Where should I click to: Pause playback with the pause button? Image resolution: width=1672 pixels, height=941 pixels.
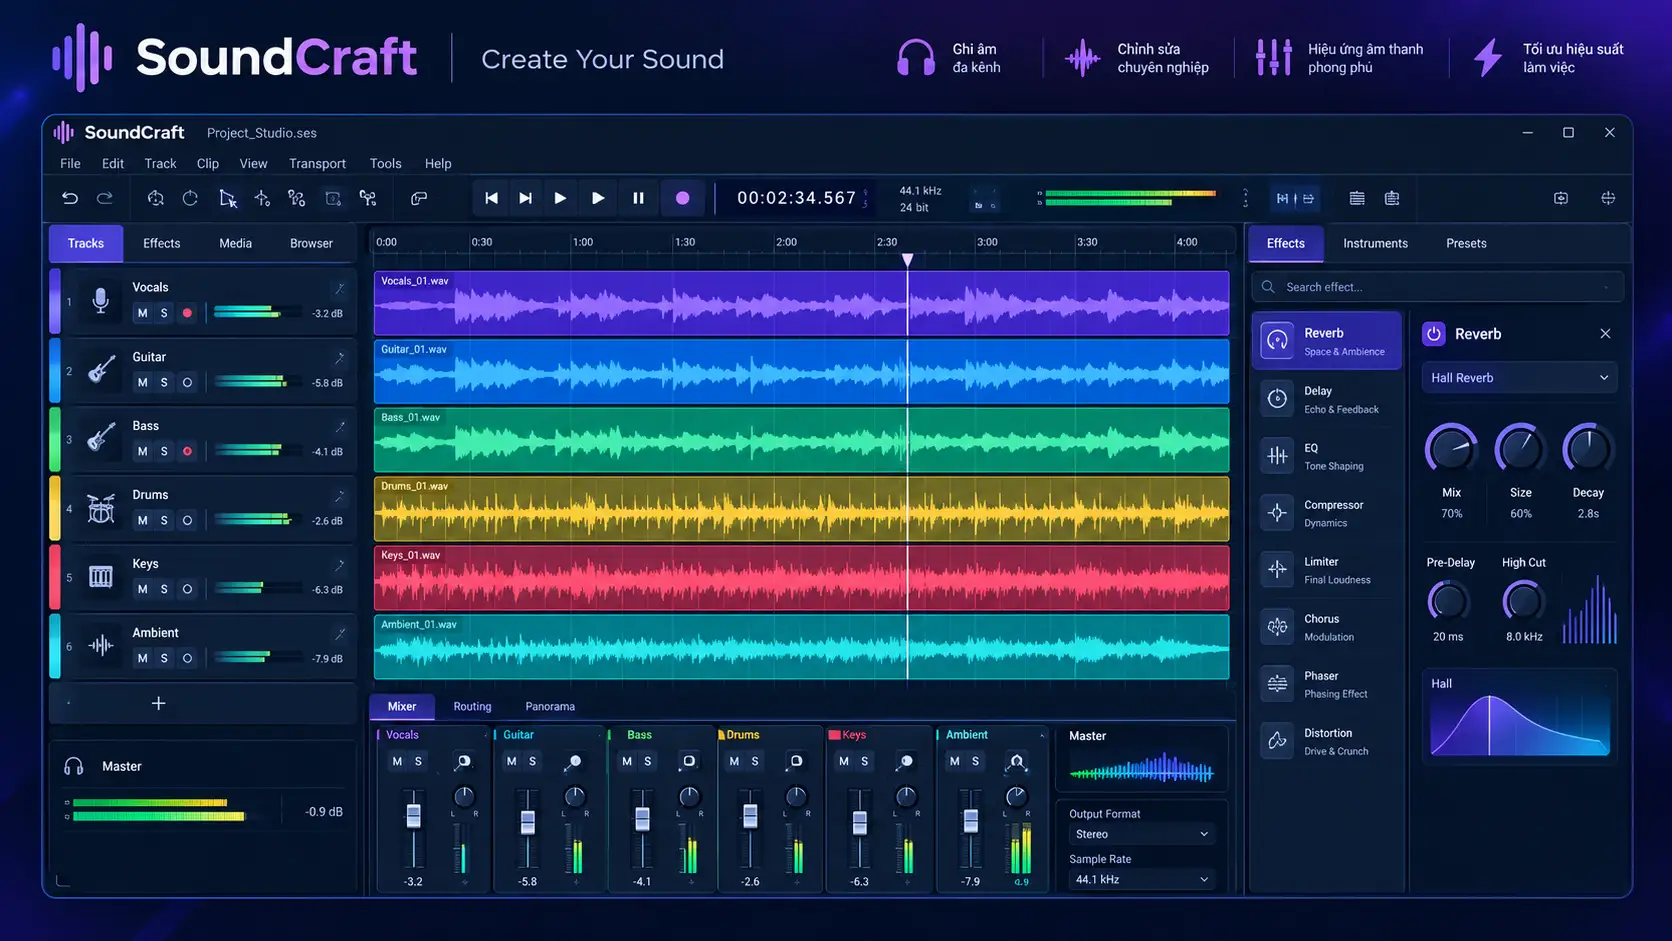(638, 198)
